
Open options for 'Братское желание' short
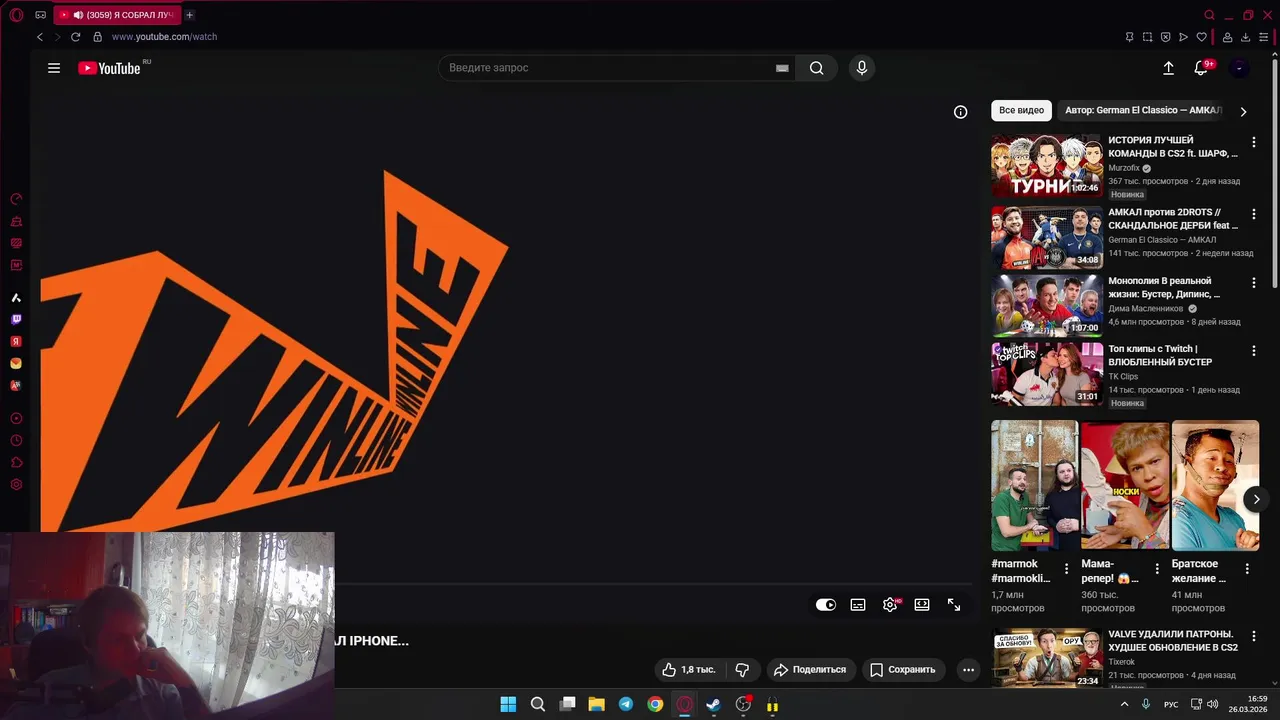pos(1247,568)
